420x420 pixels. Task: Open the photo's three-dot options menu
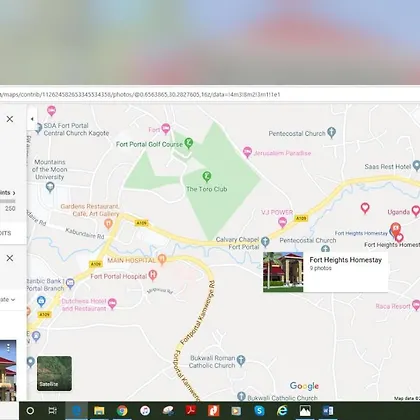tap(8, 348)
